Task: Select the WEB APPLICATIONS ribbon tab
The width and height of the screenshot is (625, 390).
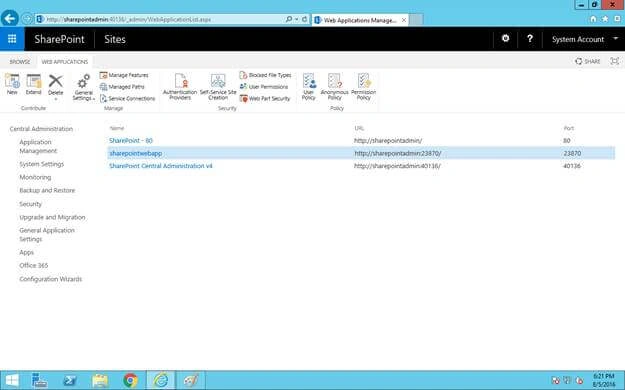Action: pyautogui.click(x=65, y=62)
